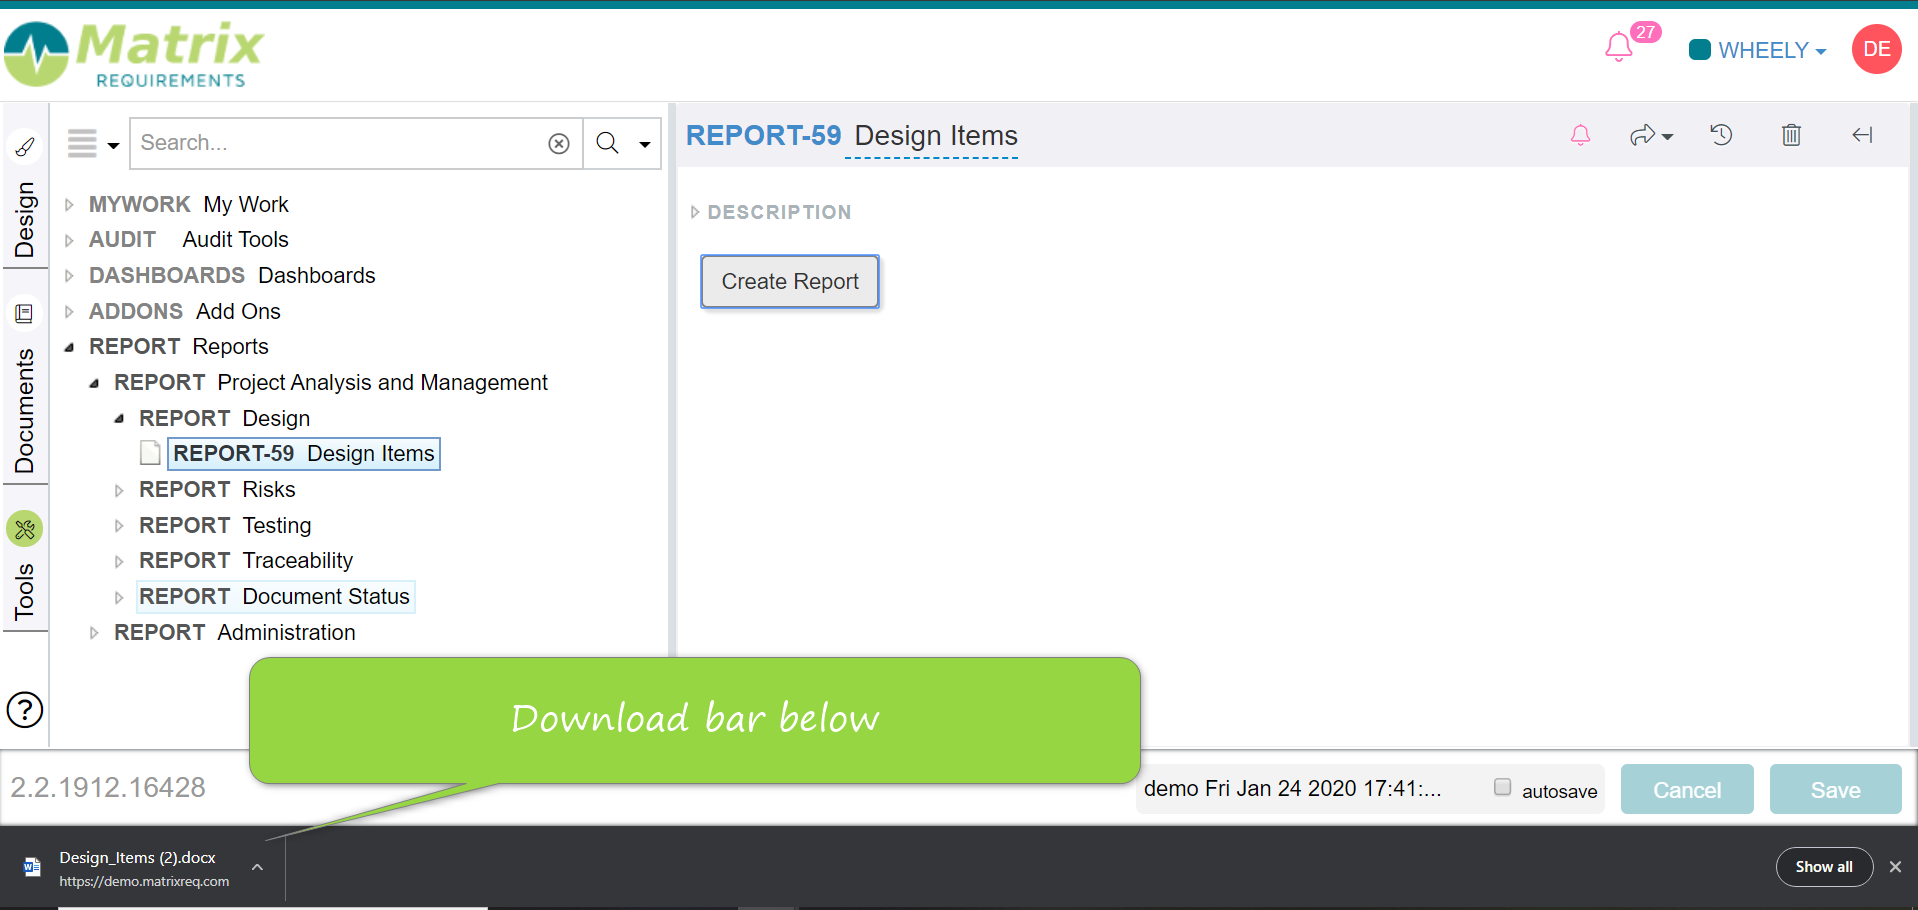
Task: Click the DE user avatar
Action: [1876, 49]
